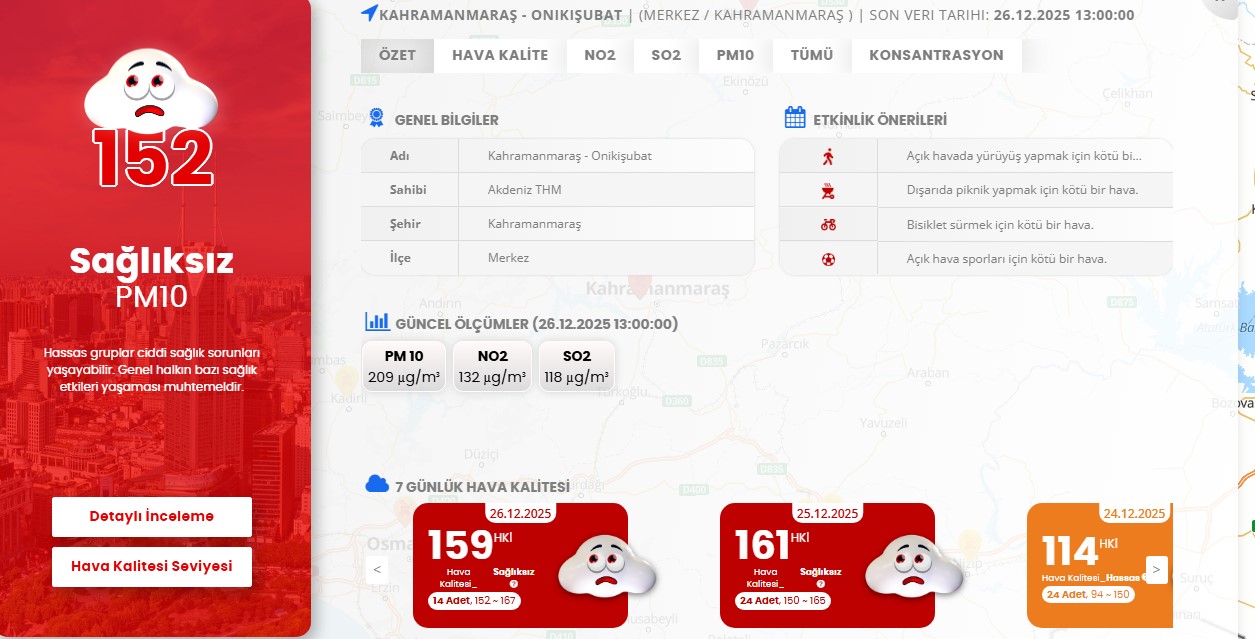
Task: Select the TÜMÜ tab
Action: click(x=810, y=55)
